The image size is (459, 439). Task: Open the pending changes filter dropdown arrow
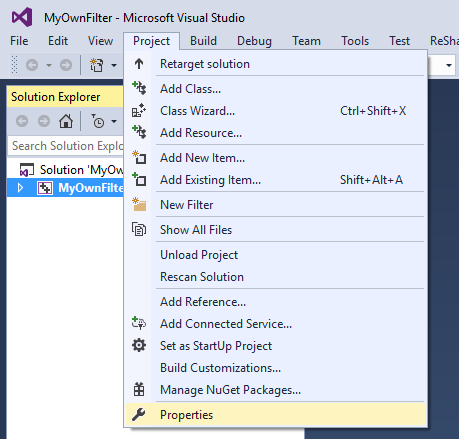(114, 121)
